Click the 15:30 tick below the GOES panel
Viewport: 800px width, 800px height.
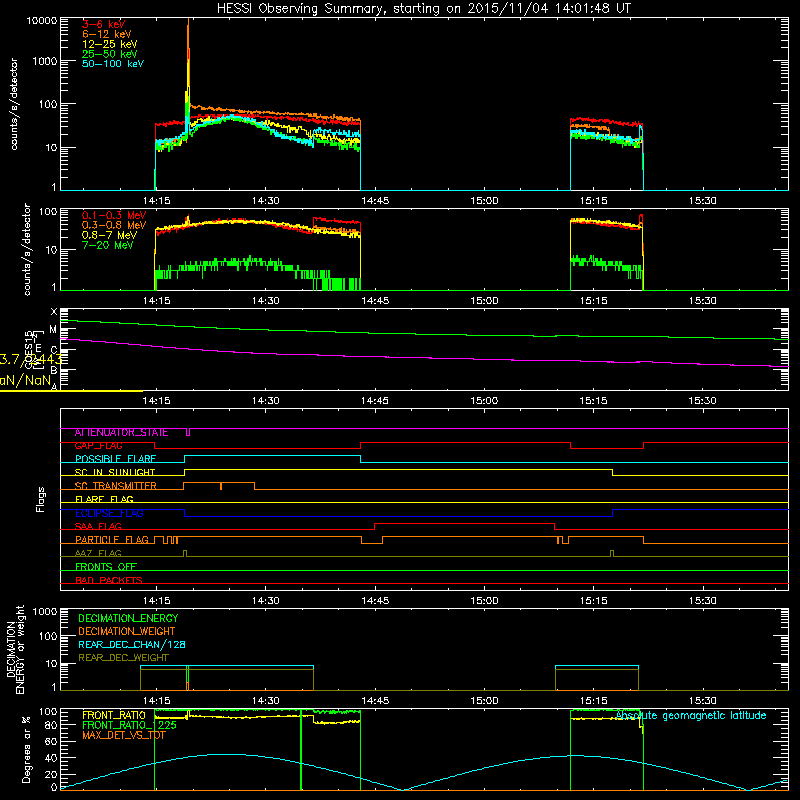coord(702,401)
